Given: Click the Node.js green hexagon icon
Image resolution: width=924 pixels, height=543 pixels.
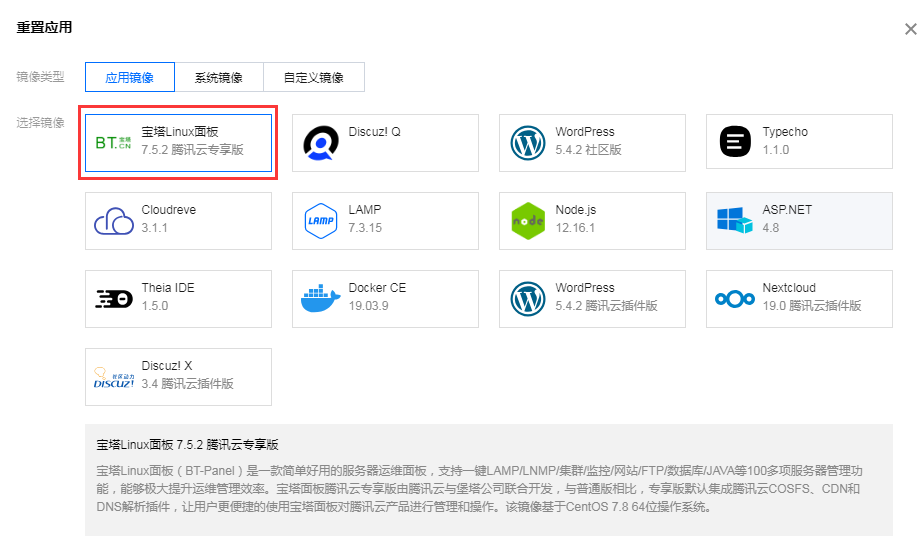Looking at the screenshot, I should coord(527,221).
